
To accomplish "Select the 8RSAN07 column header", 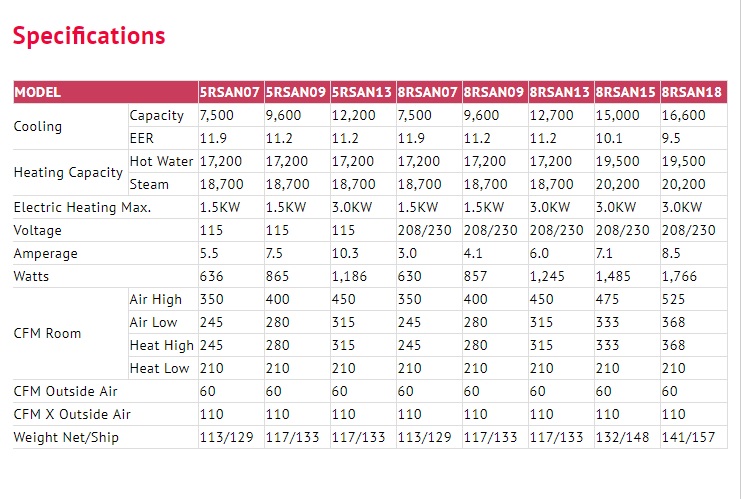I will [428, 92].
